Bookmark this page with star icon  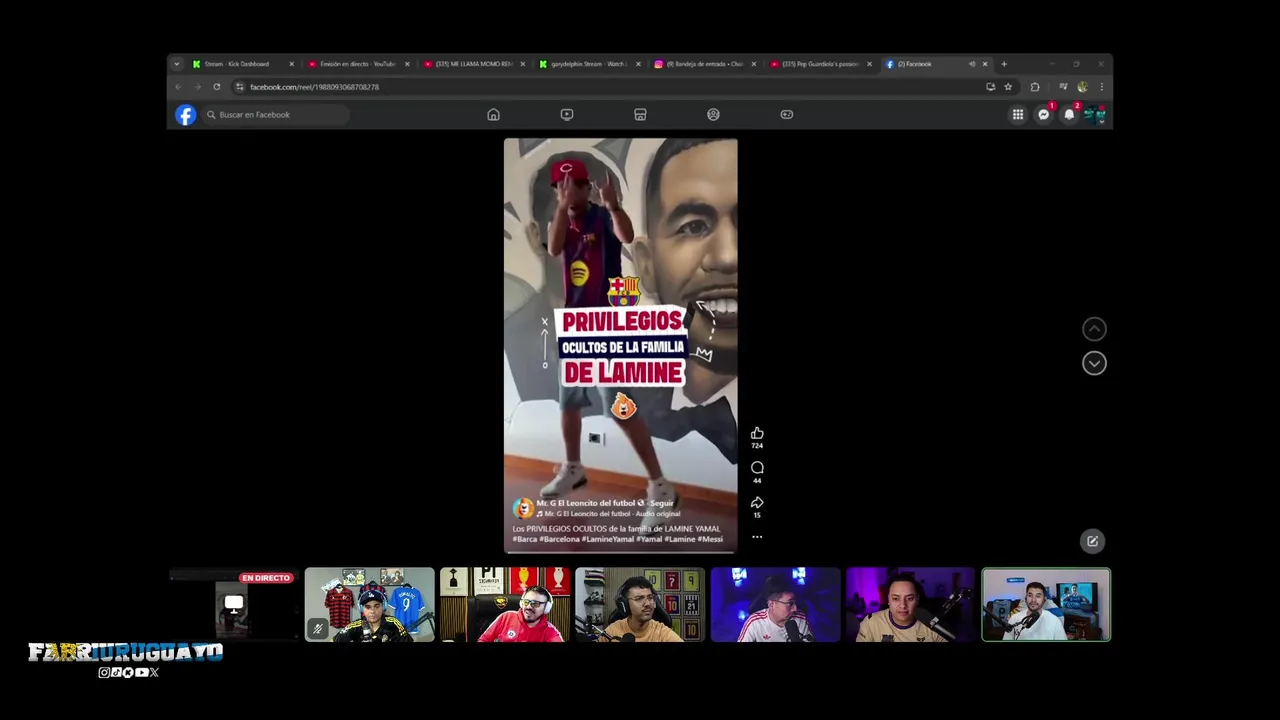click(1008, 87)
